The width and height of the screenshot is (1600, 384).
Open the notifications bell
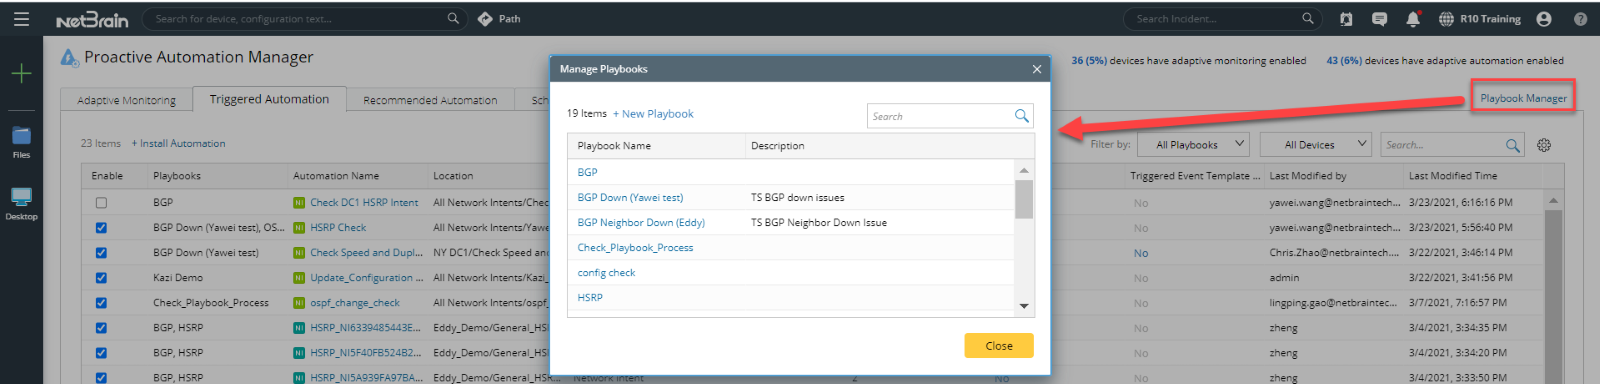point(1413,19)
